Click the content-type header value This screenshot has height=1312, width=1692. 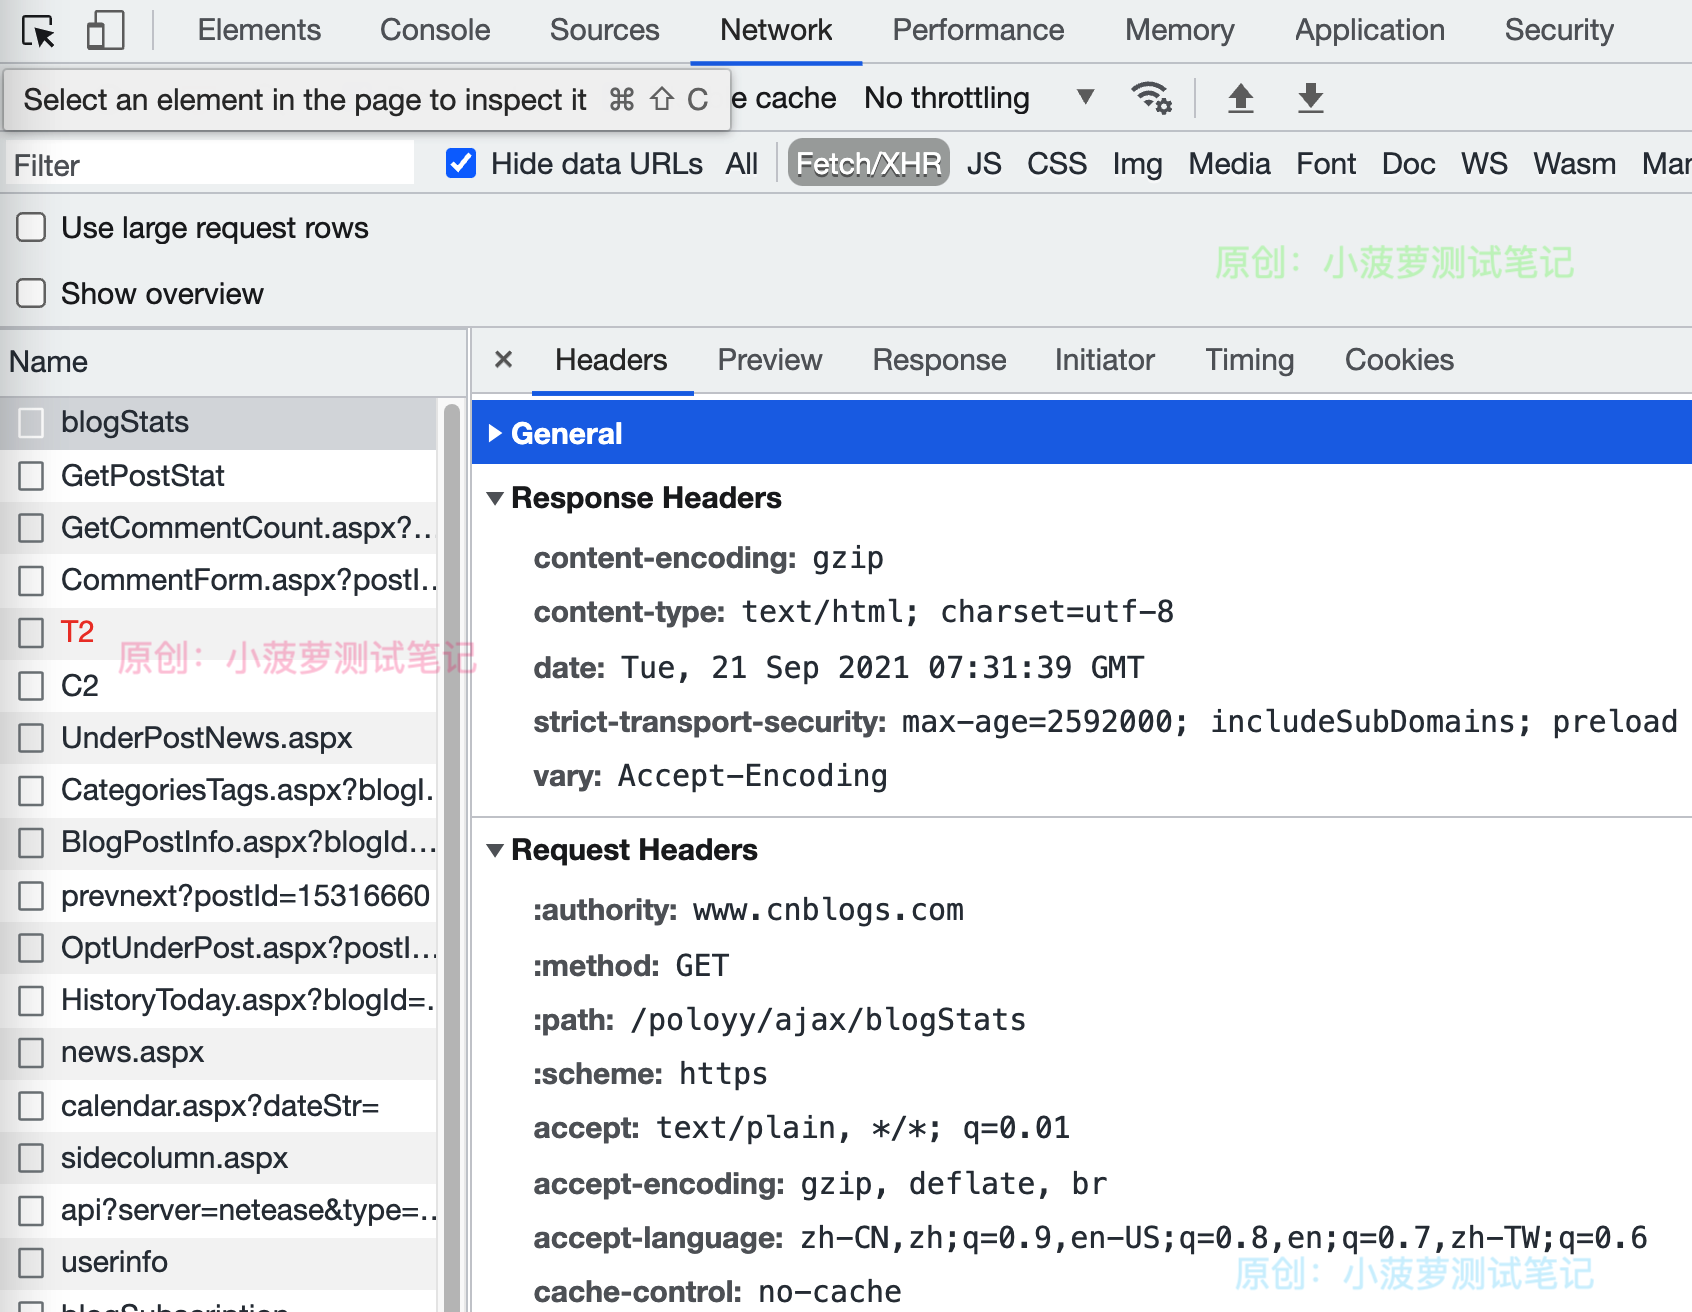pos(957,612)
